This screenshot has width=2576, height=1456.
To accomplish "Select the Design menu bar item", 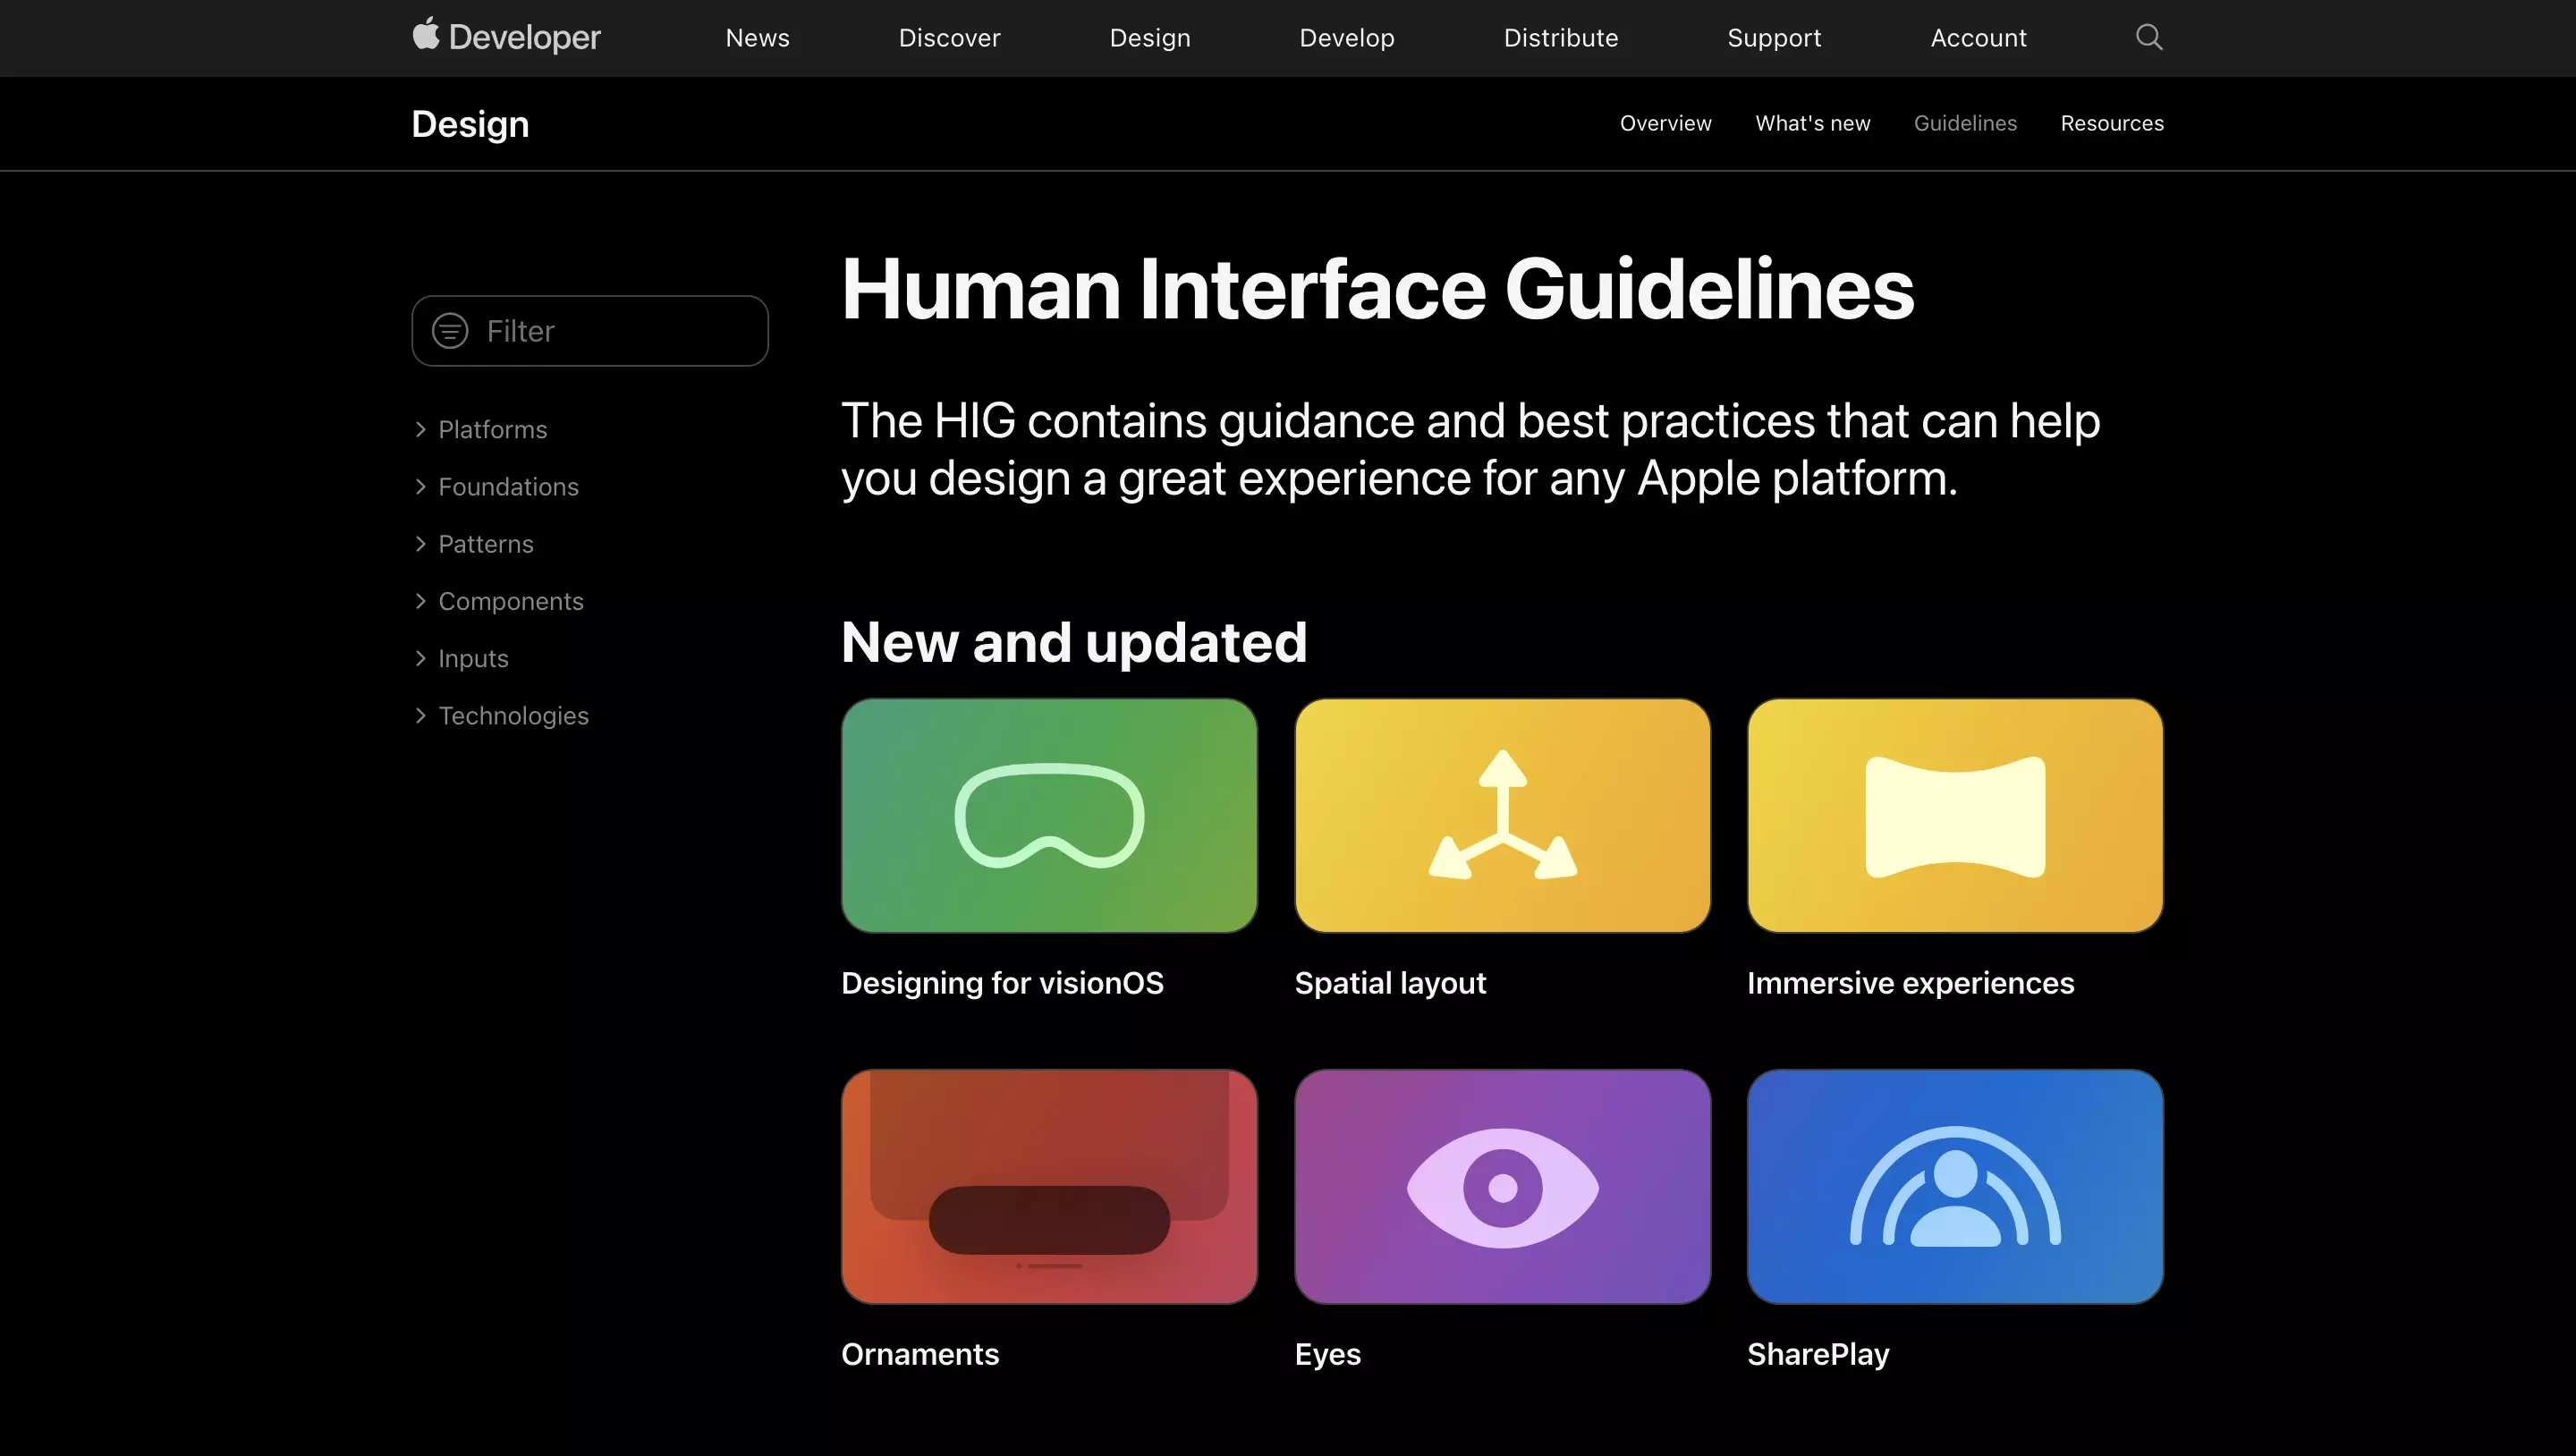I will [x=1150, y=38].
